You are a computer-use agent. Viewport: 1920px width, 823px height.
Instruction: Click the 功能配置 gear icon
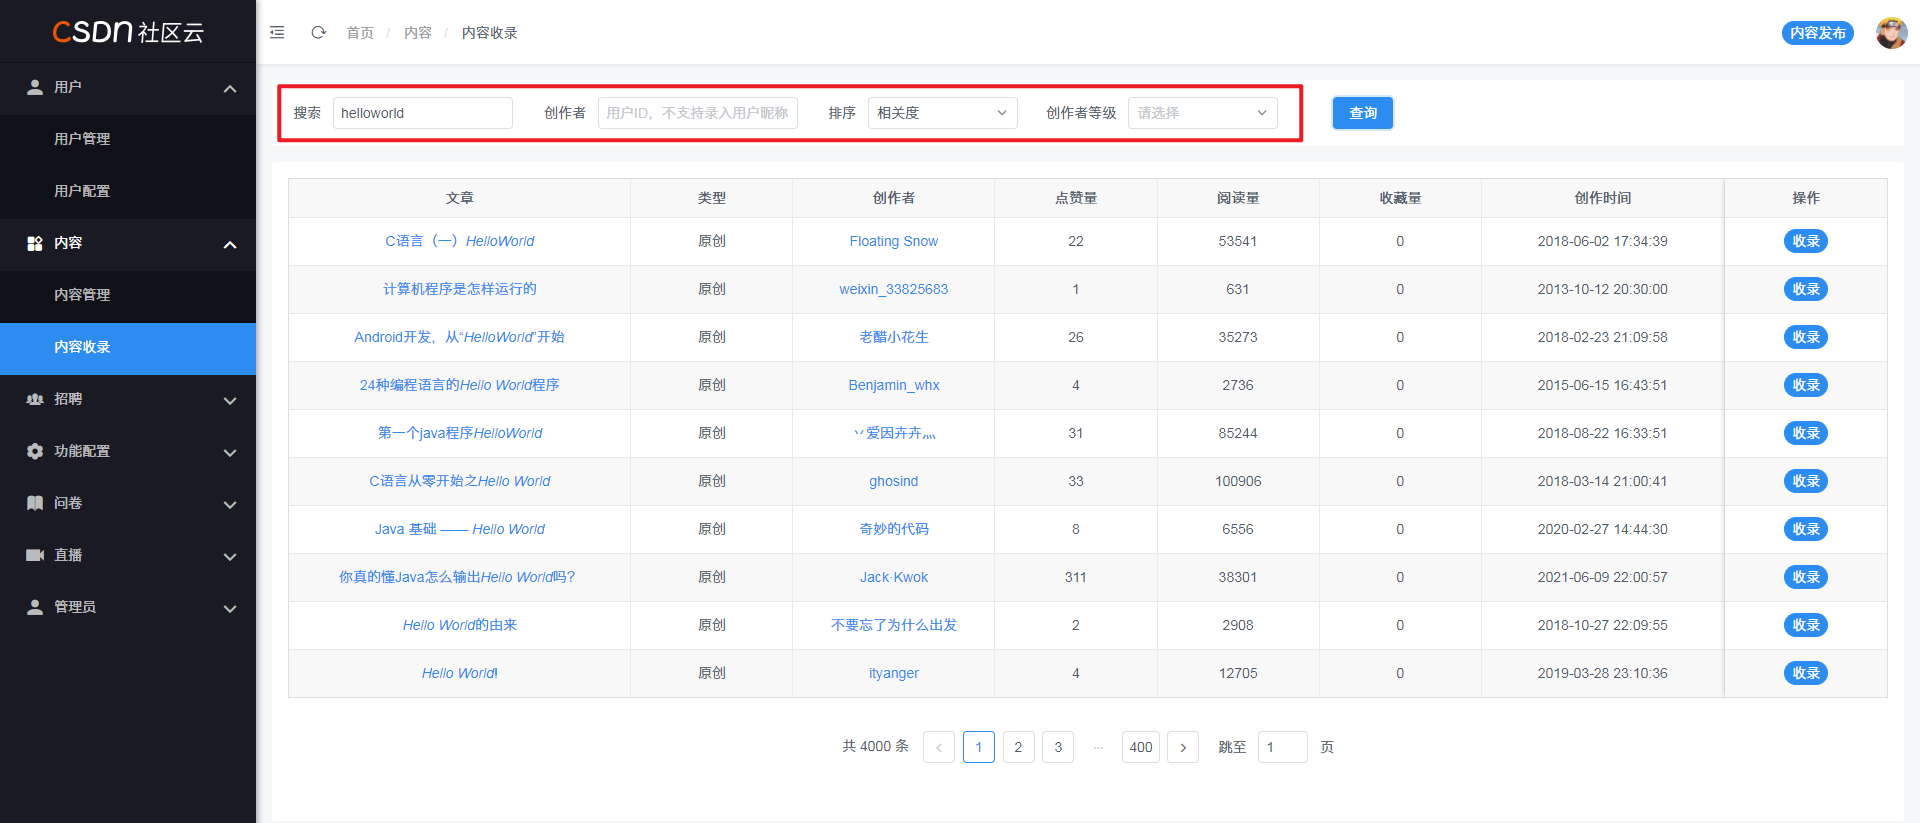tap(35, 451)
